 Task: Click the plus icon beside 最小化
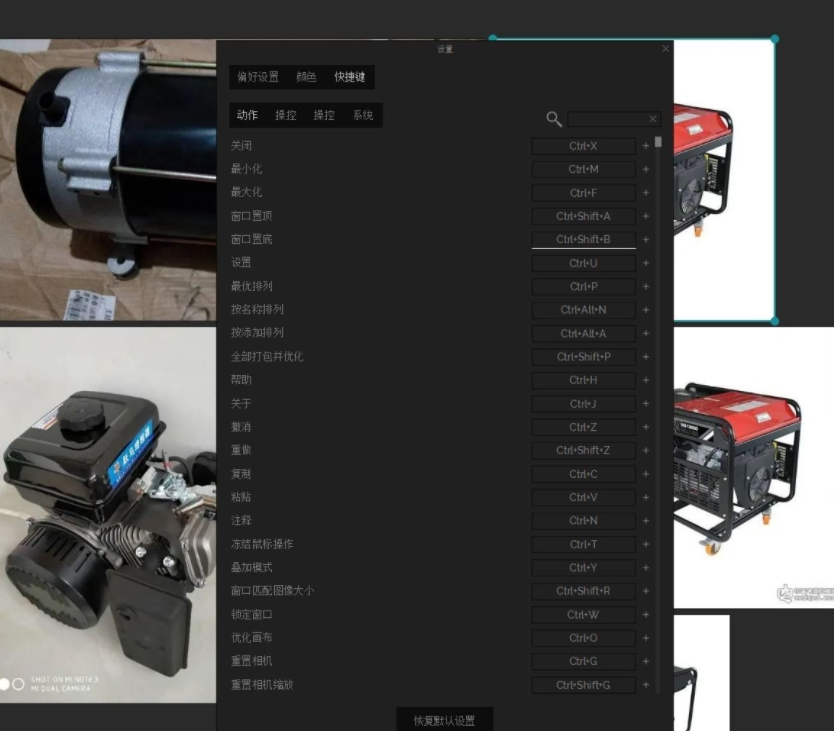pos(645,169)
